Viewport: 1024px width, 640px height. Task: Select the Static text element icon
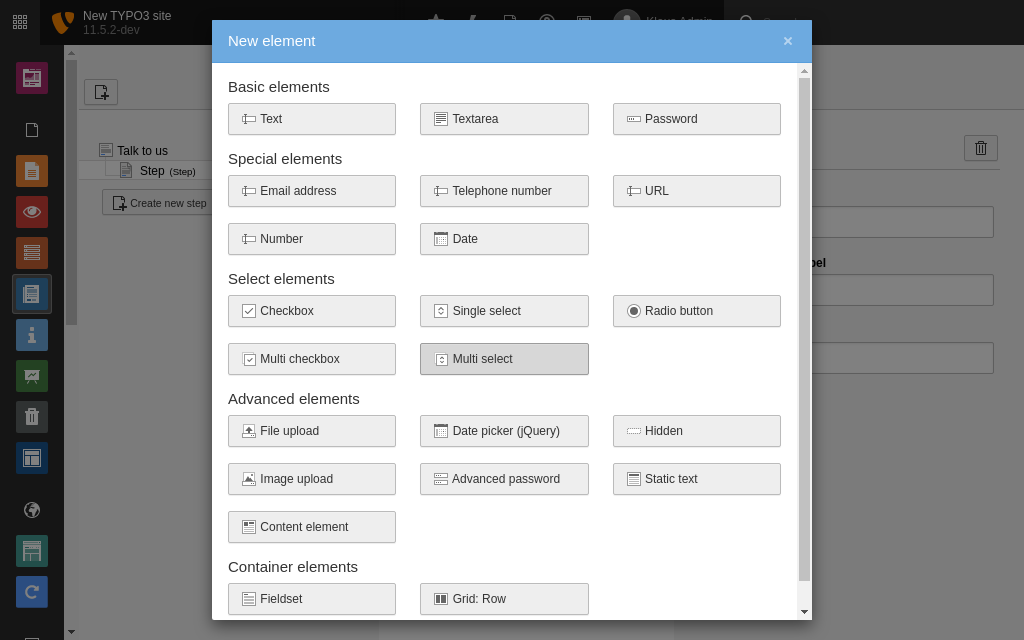click(x=634, y=479)
